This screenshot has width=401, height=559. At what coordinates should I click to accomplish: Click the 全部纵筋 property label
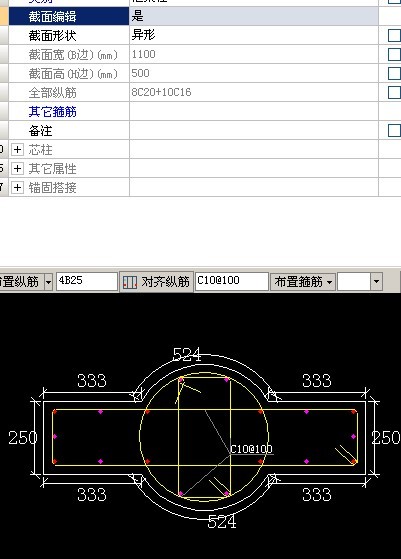(52, 93)
